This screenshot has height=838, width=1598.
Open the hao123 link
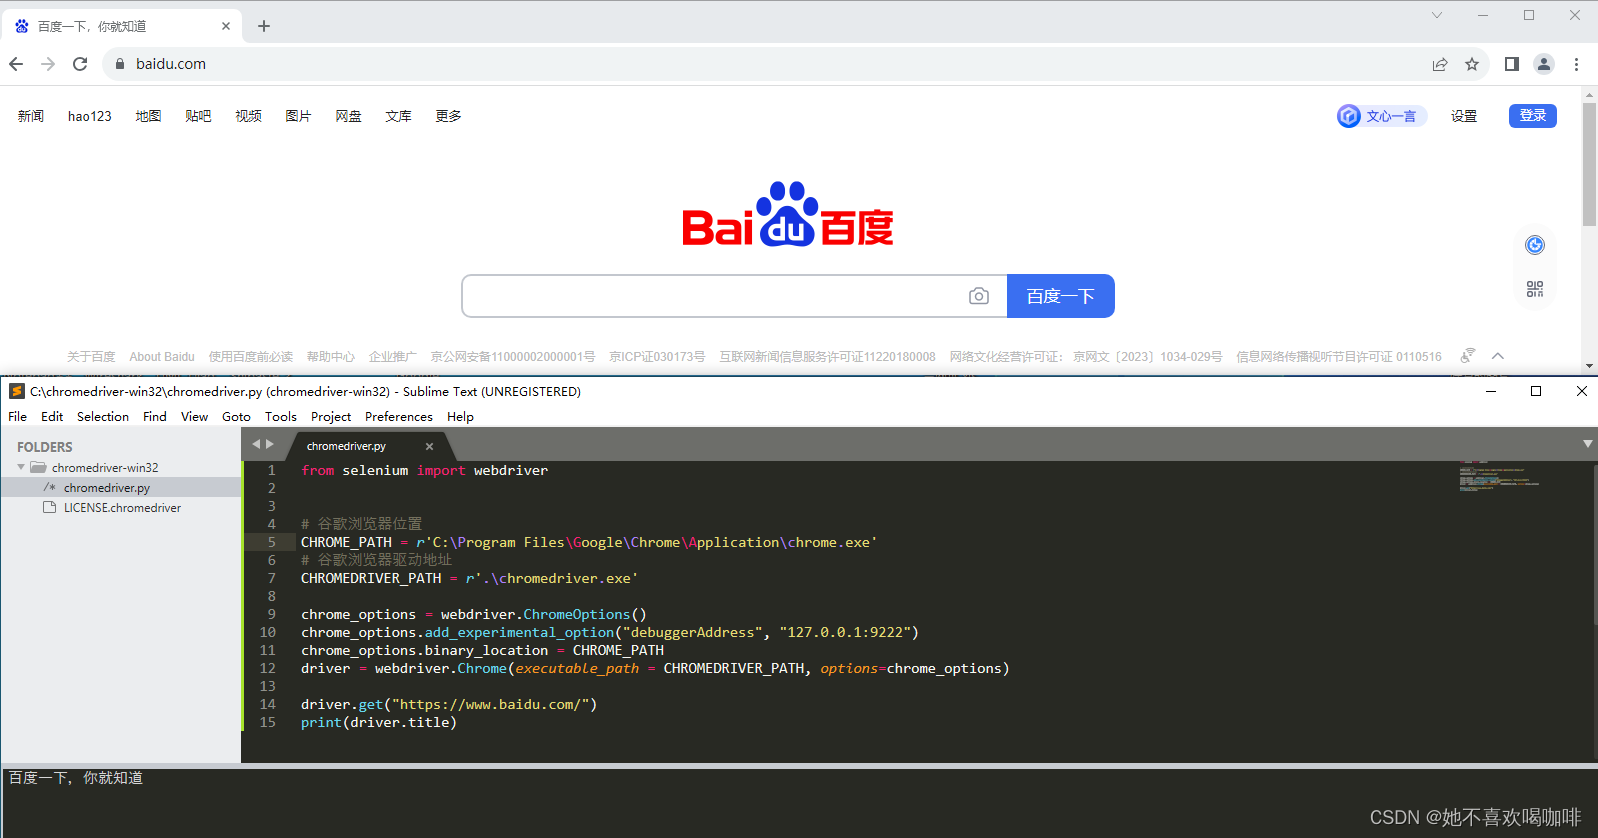pyautogui.click(x=90, y=116)
